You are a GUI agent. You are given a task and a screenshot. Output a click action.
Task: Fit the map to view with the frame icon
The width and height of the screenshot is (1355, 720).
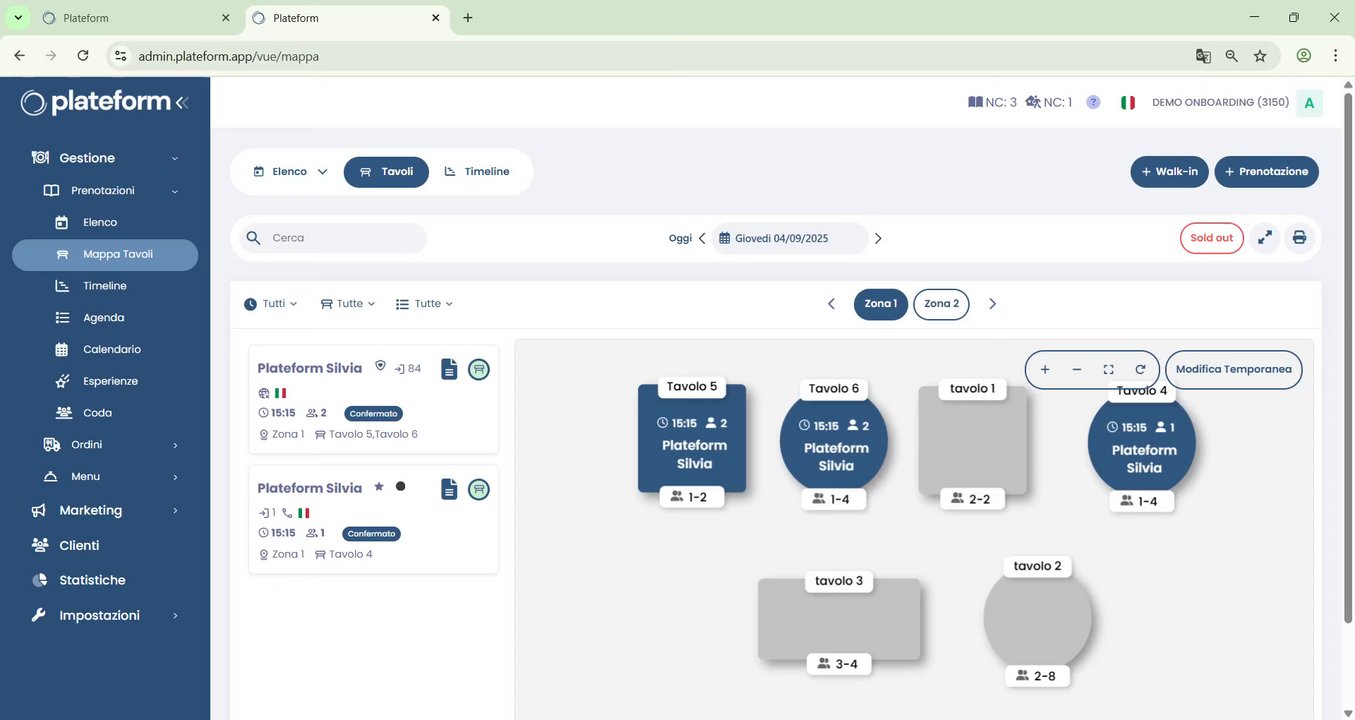tap(1108, 369)
